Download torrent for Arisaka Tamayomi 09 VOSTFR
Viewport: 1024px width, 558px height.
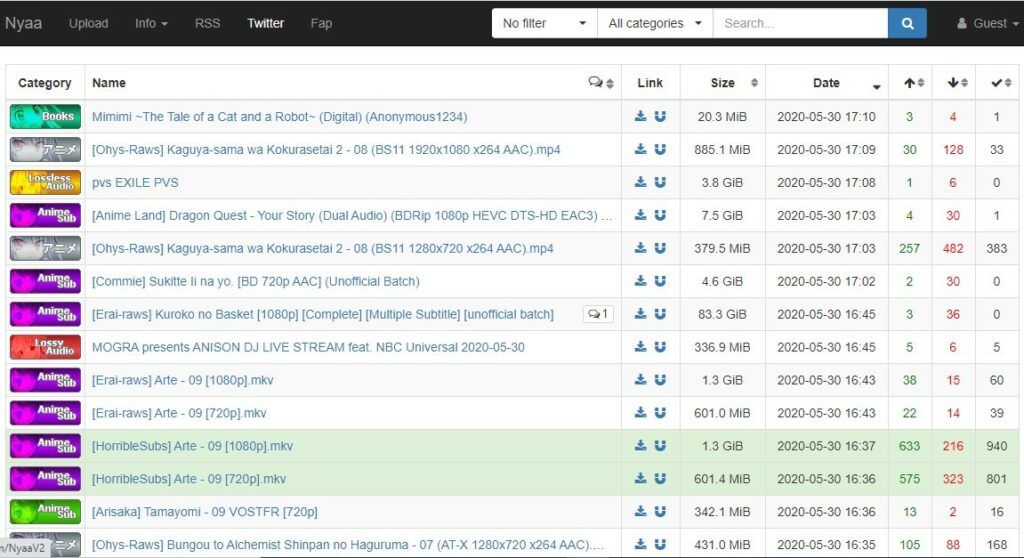[640, 512]
